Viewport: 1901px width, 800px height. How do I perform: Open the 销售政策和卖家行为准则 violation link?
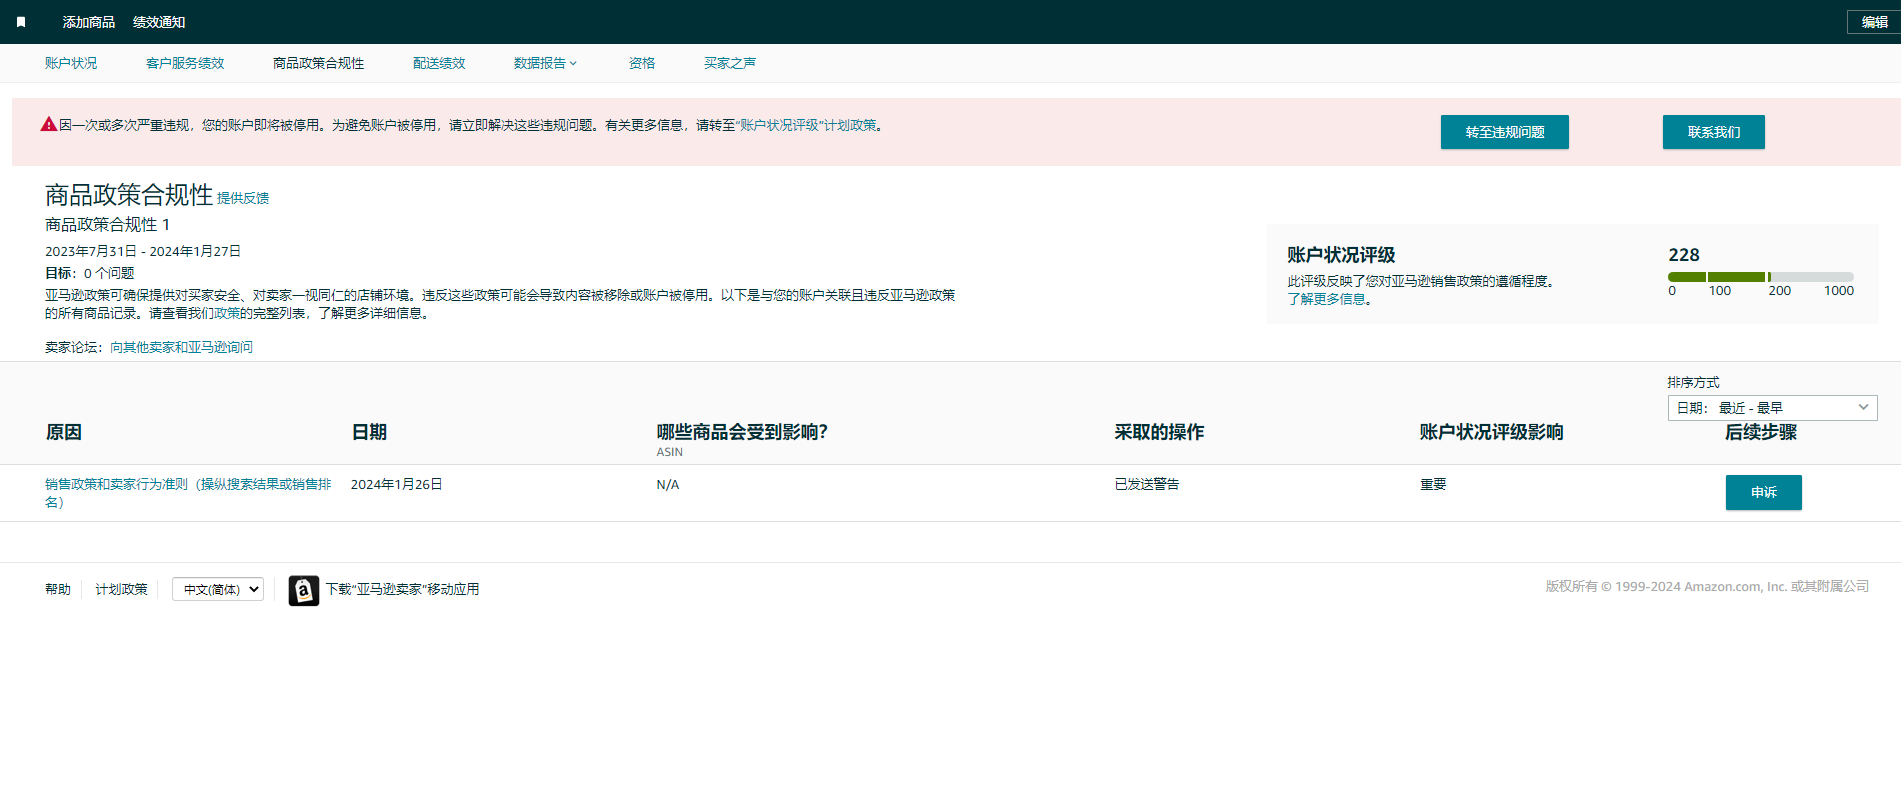coord(188,493)
